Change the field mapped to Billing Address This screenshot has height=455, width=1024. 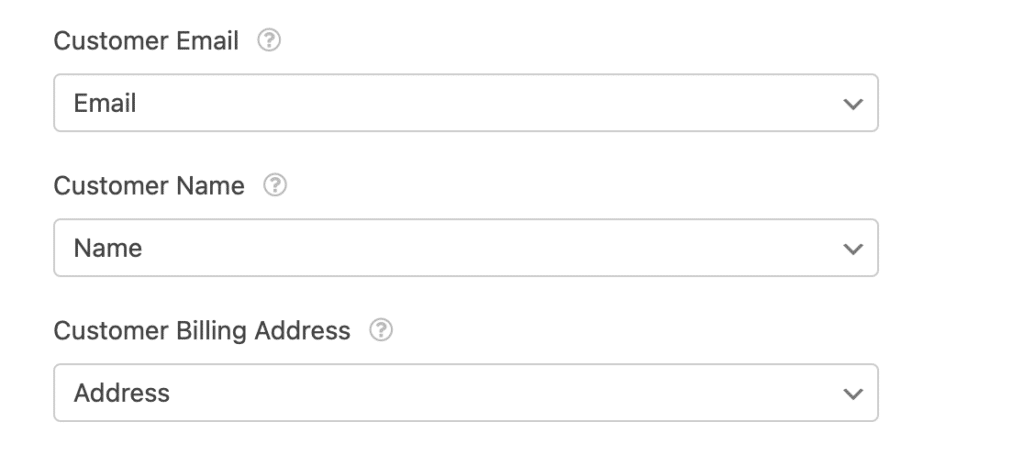pyautogui.click(x=465, y=393)
